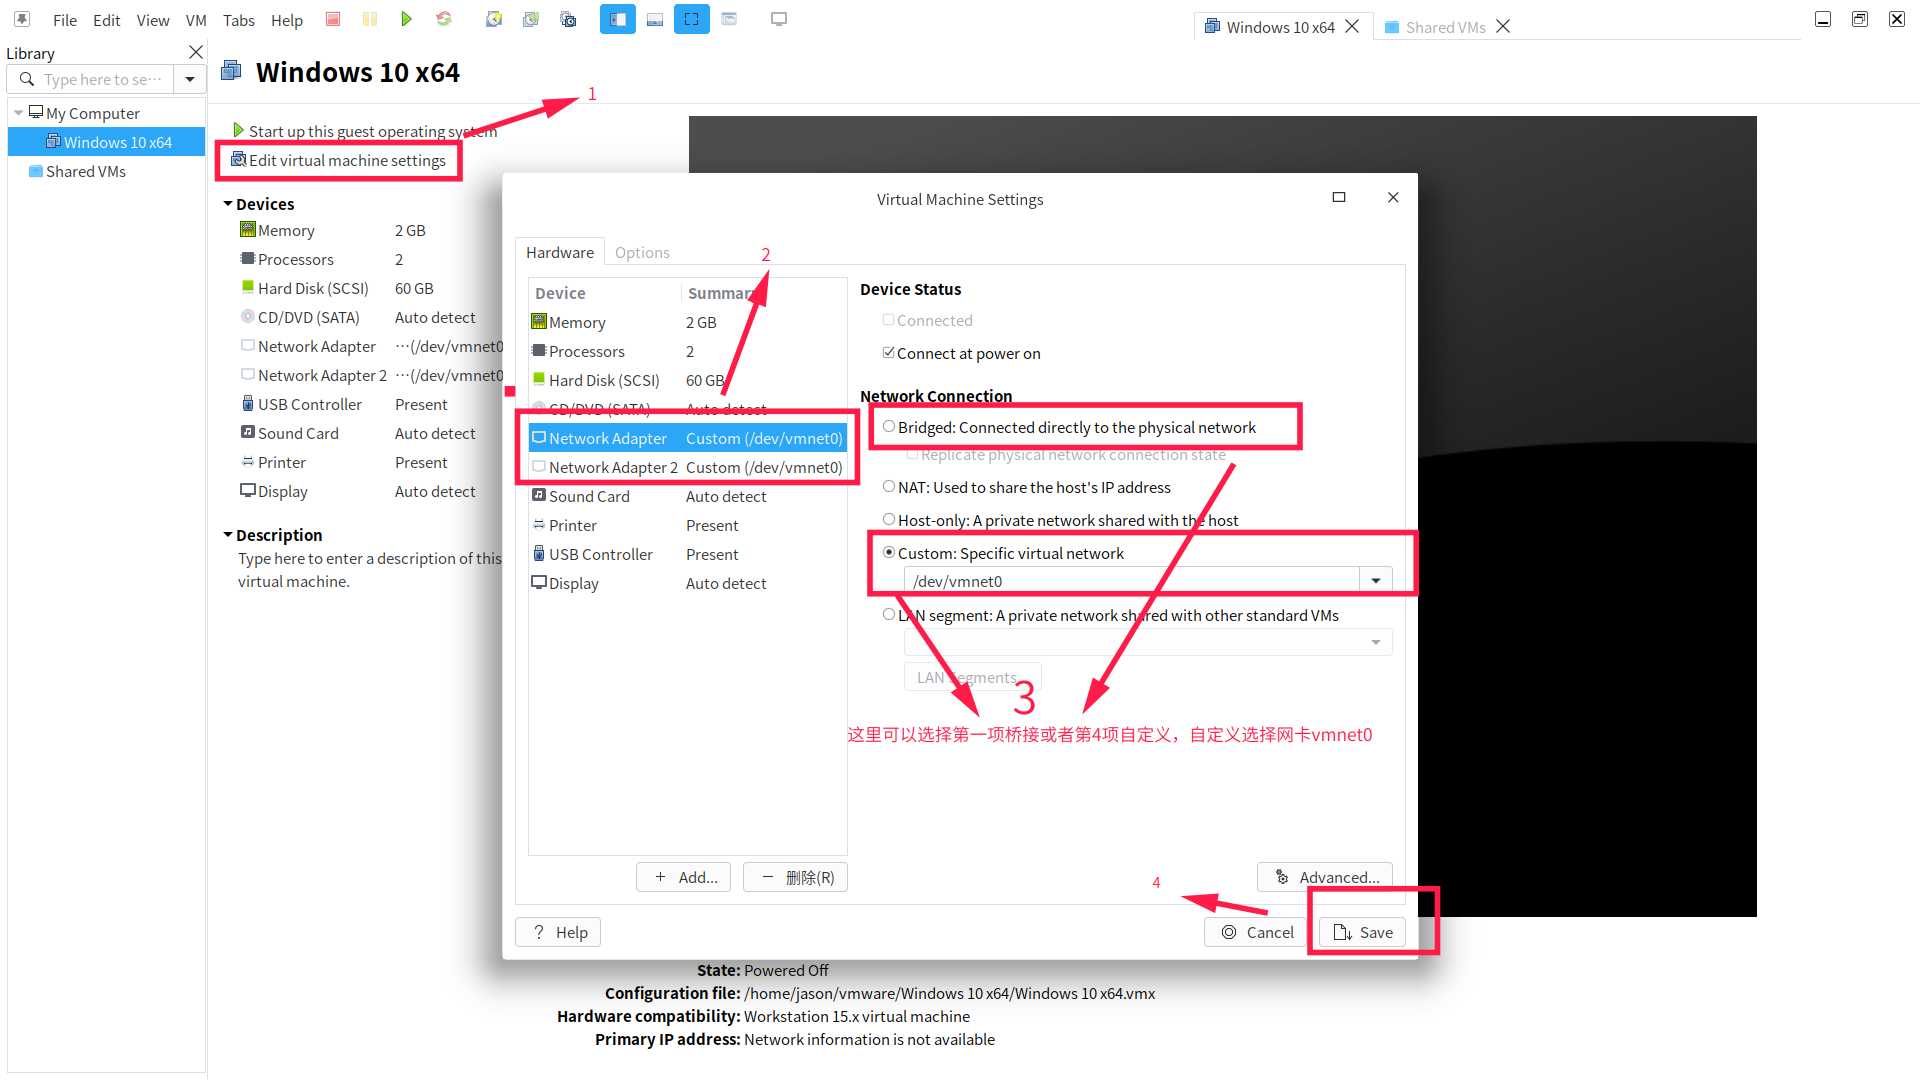This screenshot has height=1080, width=1920.
Task: Click the red power off toolbar icon
Action: [333, 19]
